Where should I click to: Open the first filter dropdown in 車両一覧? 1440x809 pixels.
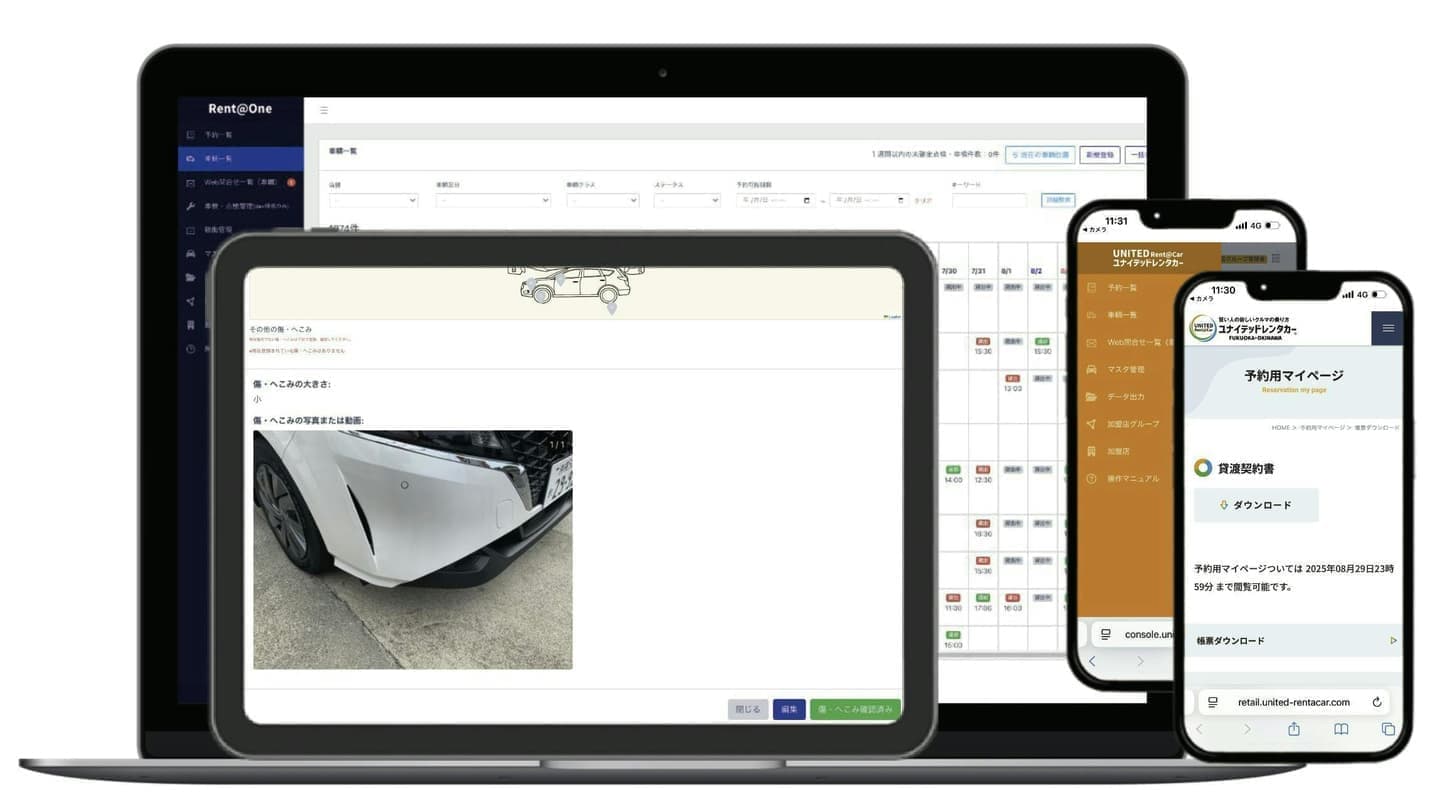[x=372, y=200]
